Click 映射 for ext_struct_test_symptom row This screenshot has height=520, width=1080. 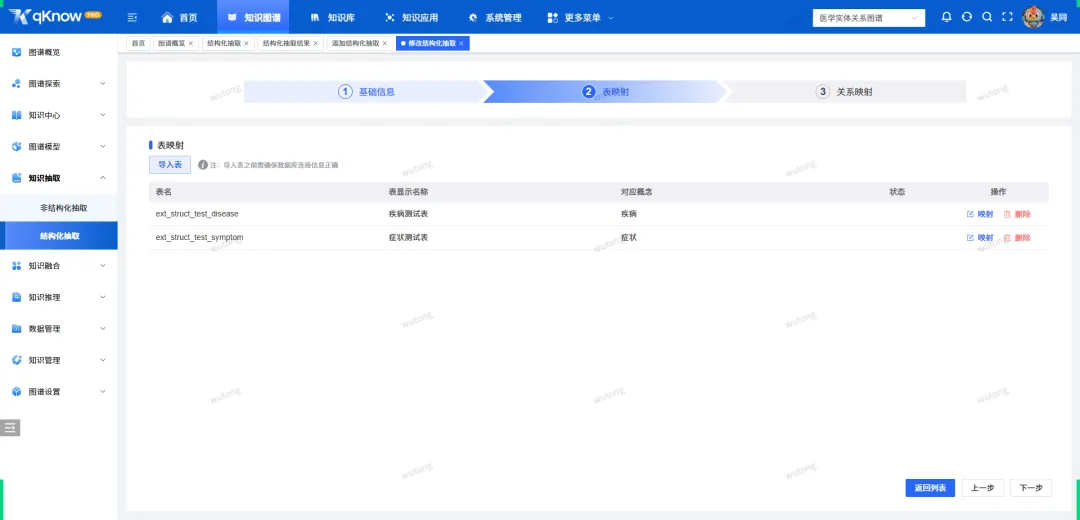tap(980, 238)
